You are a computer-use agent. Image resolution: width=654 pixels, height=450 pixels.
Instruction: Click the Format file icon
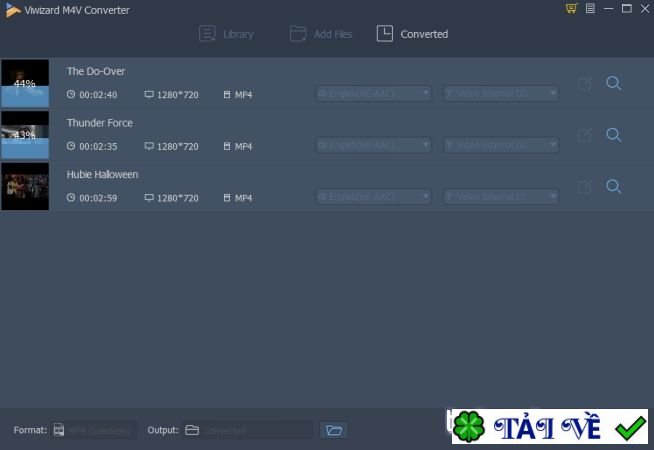(x=59, y=430)
